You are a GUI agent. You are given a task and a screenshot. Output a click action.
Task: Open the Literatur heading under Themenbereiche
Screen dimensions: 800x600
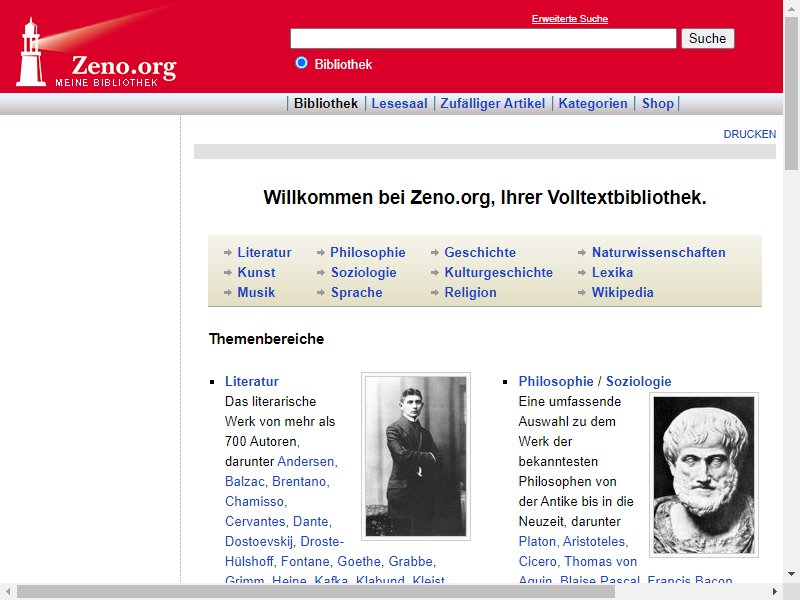pos(252,382)
